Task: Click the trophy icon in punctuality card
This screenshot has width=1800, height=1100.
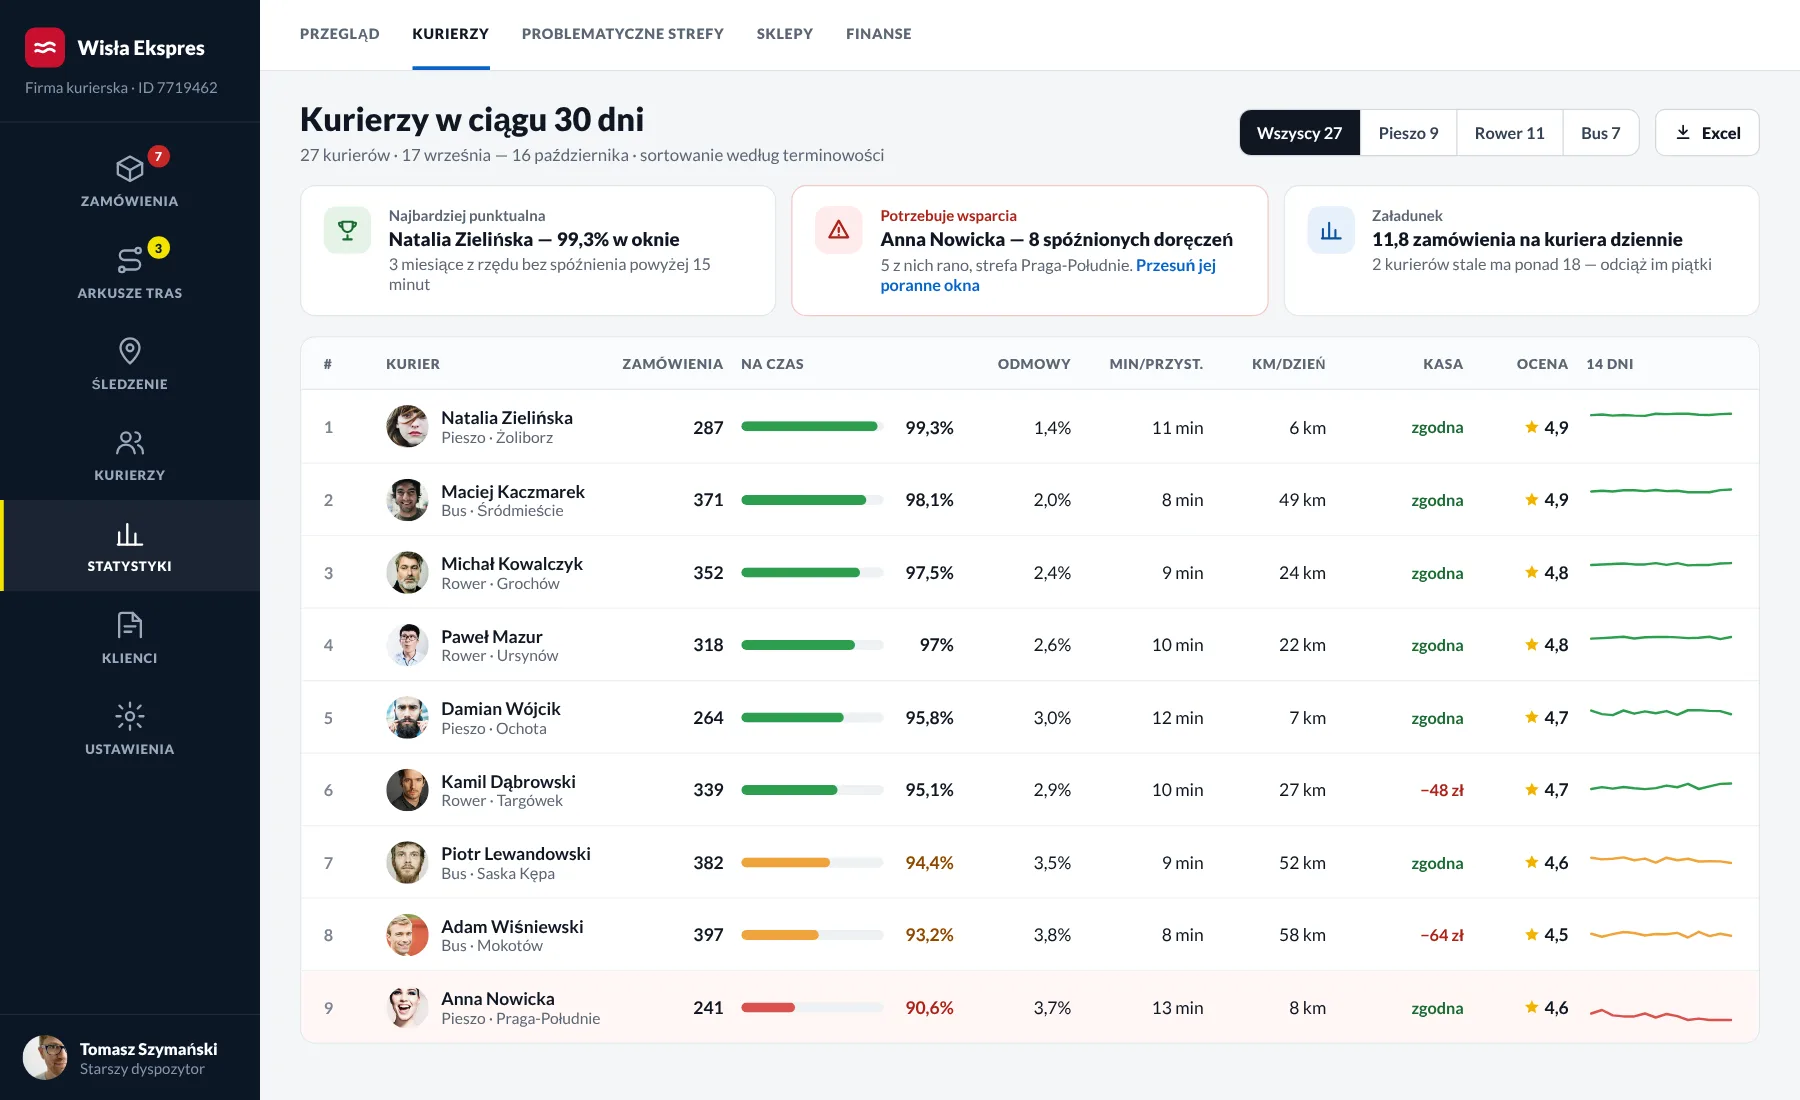Action: click(x=347, y=230)
